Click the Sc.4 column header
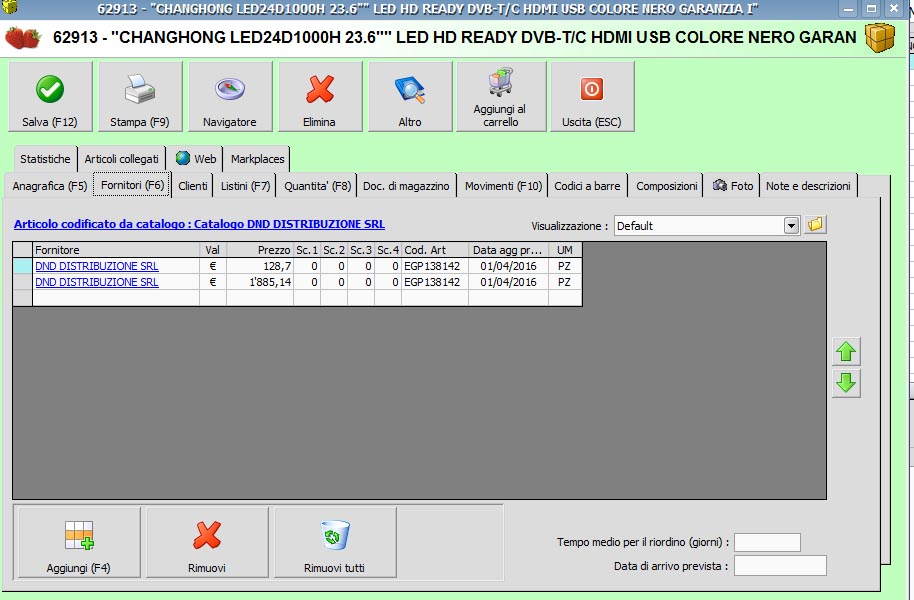Viewport: 914px width, 600px height. [x=388, y=250]
